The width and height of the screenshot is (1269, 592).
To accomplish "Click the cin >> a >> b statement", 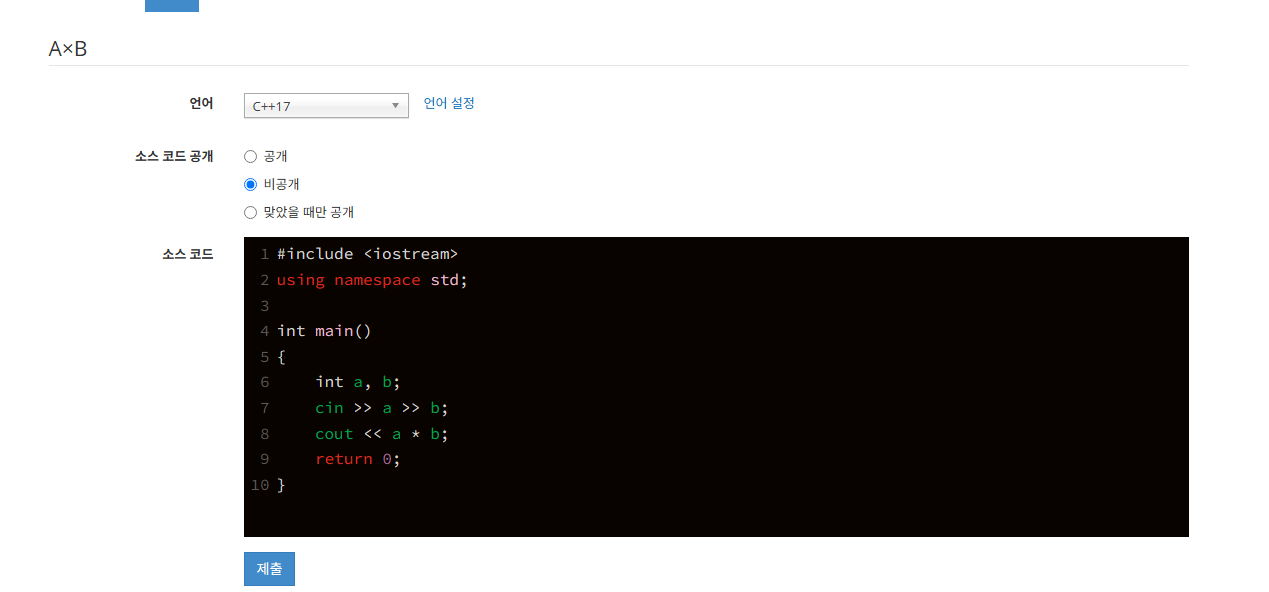I will click(x=380, y=407).
